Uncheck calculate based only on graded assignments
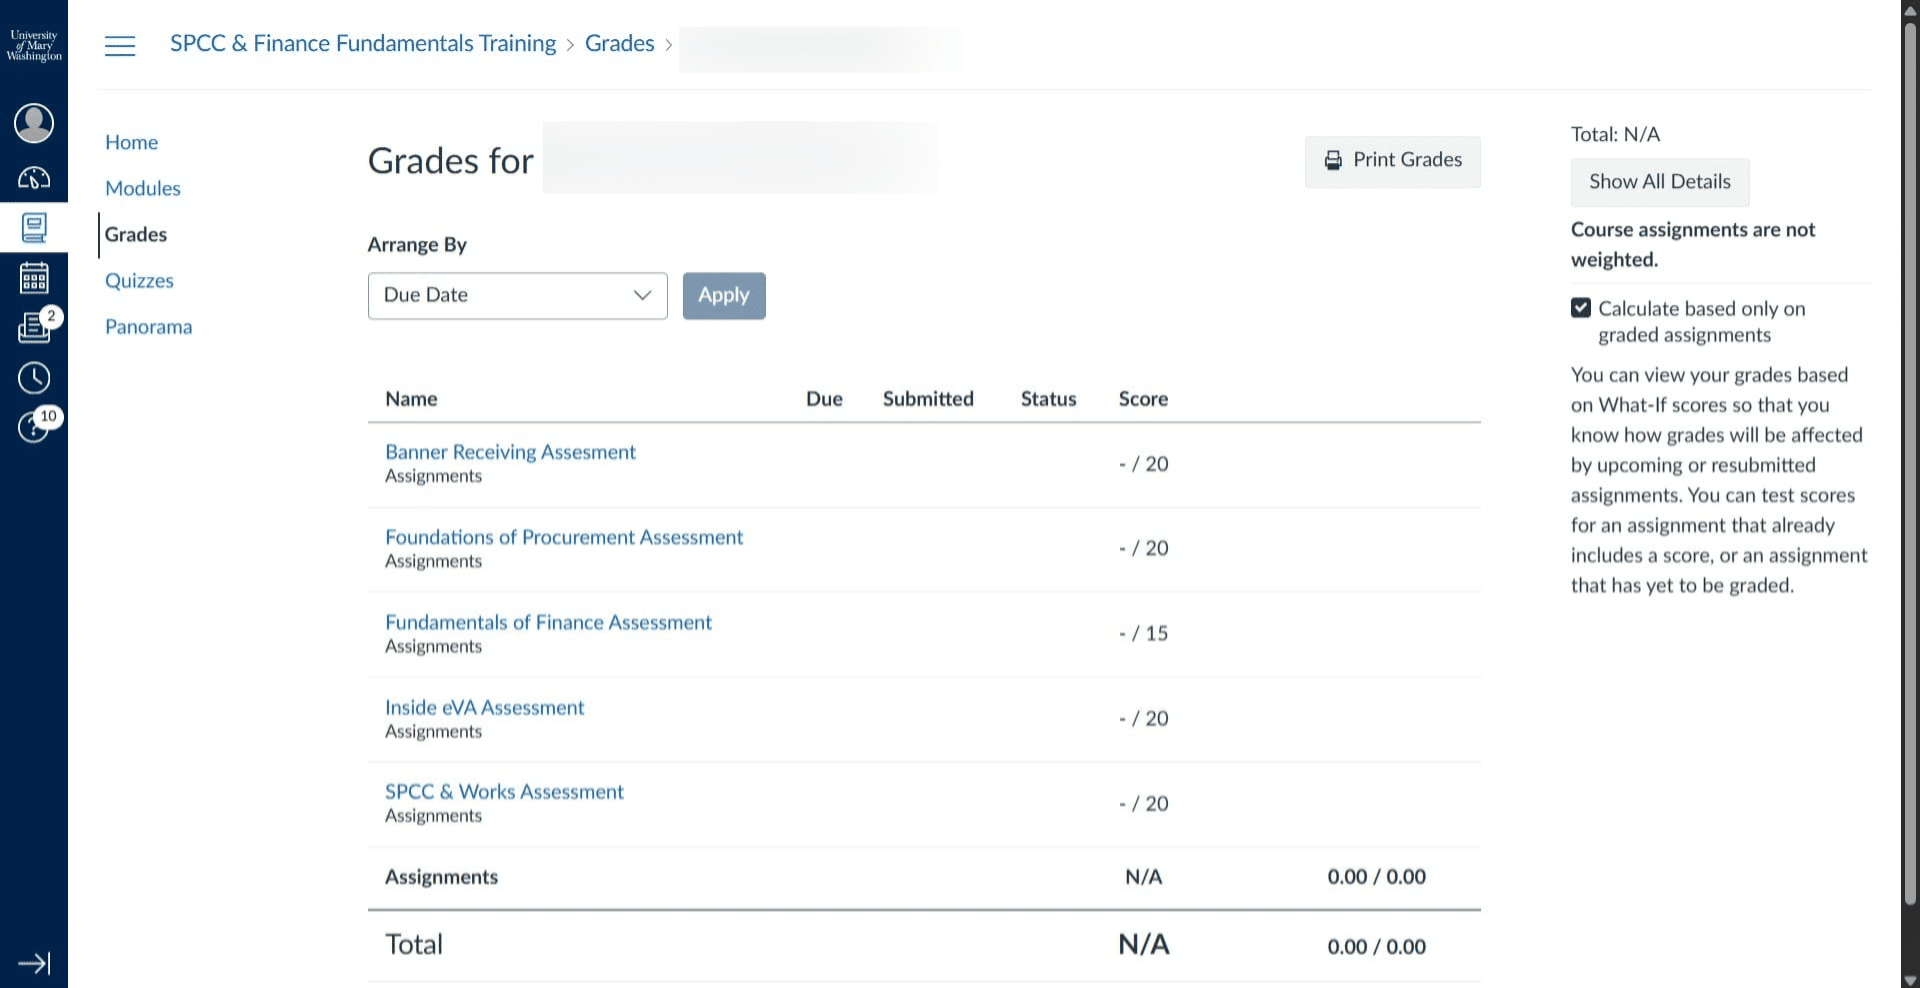This screenshot has width=1920, height=988. click(x=1580, y=307)
